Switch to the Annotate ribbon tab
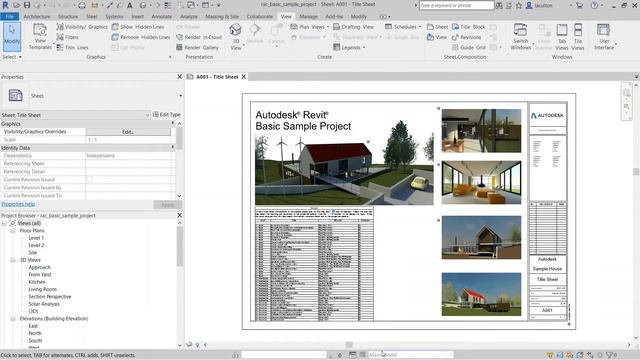This screenshot has width=640, height=360. (162, 16)
